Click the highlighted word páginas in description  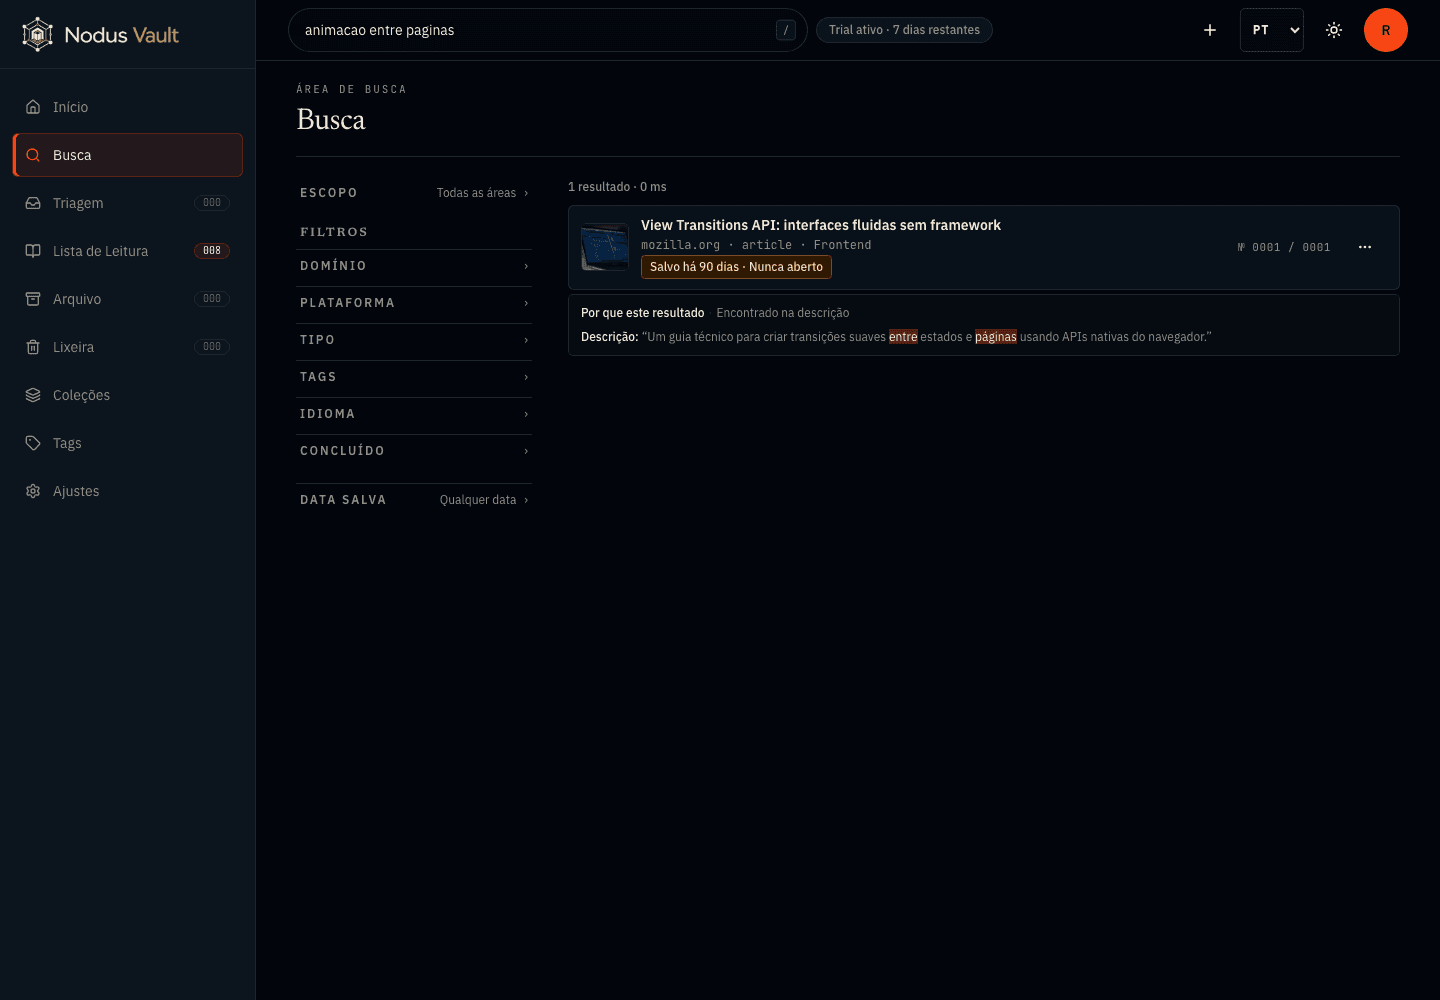[996, 337]
